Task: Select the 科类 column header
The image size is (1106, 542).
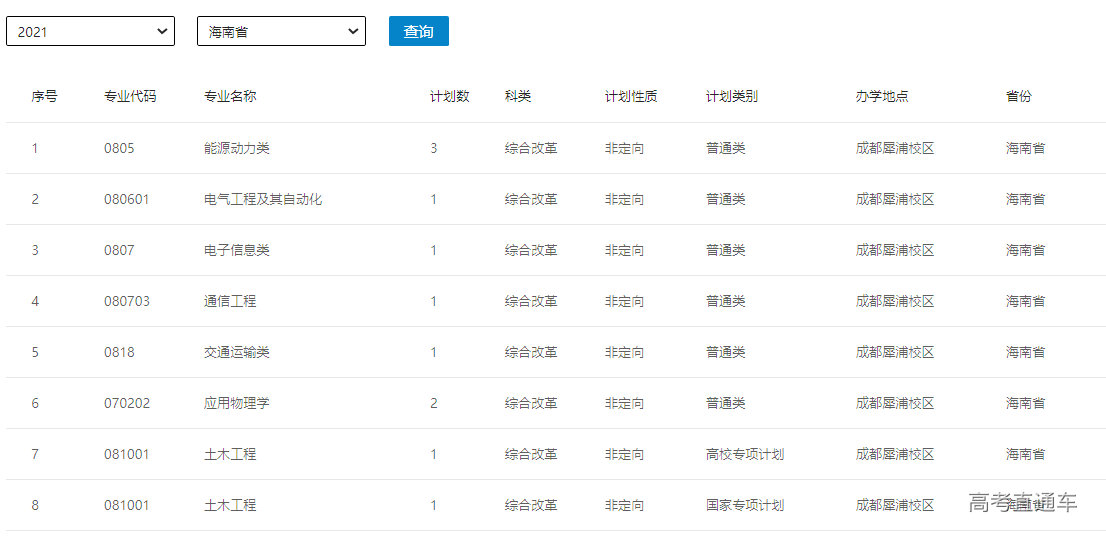Action: [518, 97]
